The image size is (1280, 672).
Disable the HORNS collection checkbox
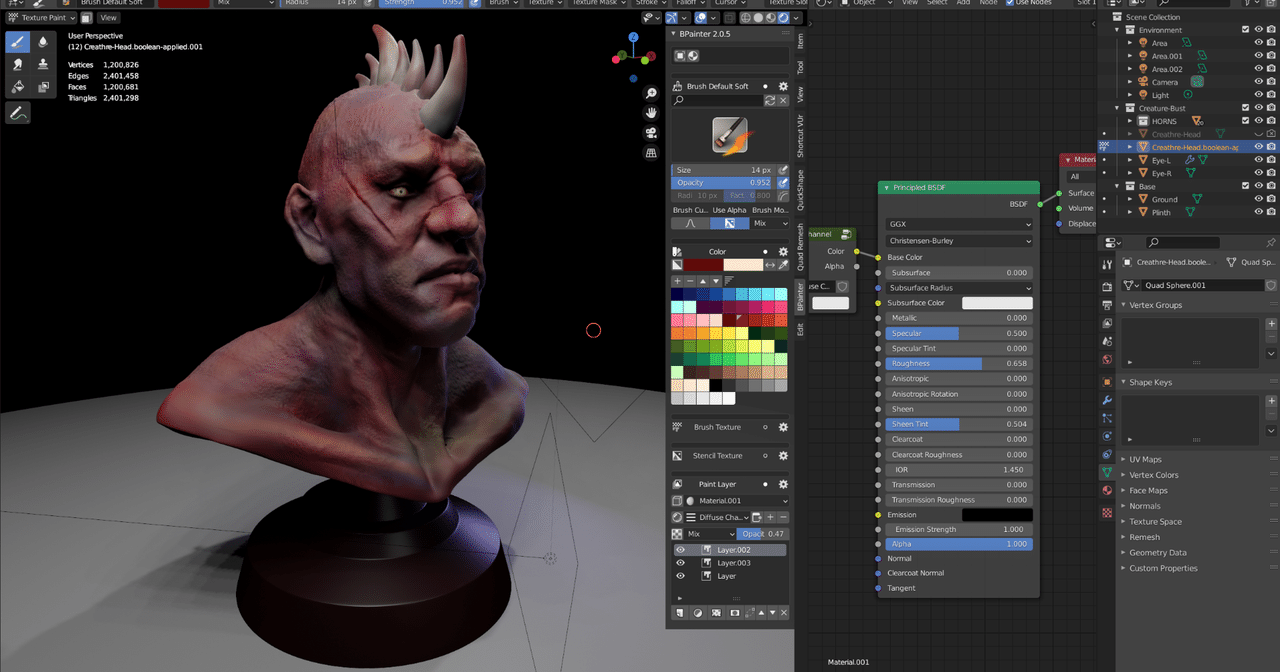(1244, 120)
